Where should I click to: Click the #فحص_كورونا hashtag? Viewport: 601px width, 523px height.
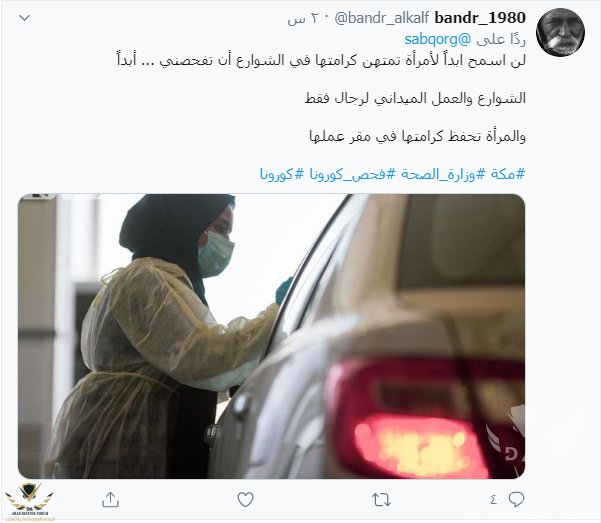pos(352,174)
